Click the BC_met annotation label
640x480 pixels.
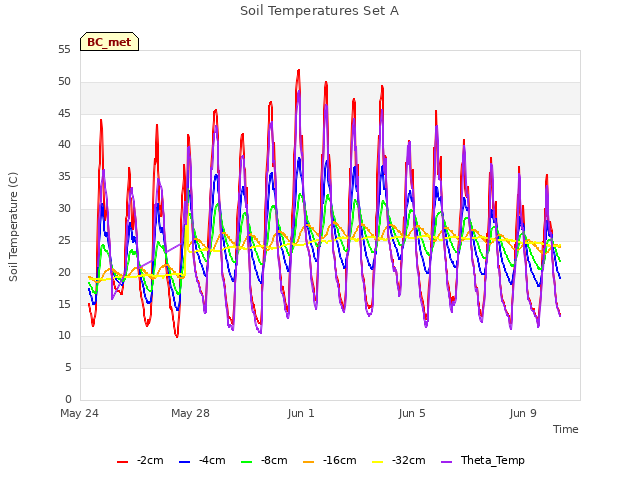tap(109, 42)
